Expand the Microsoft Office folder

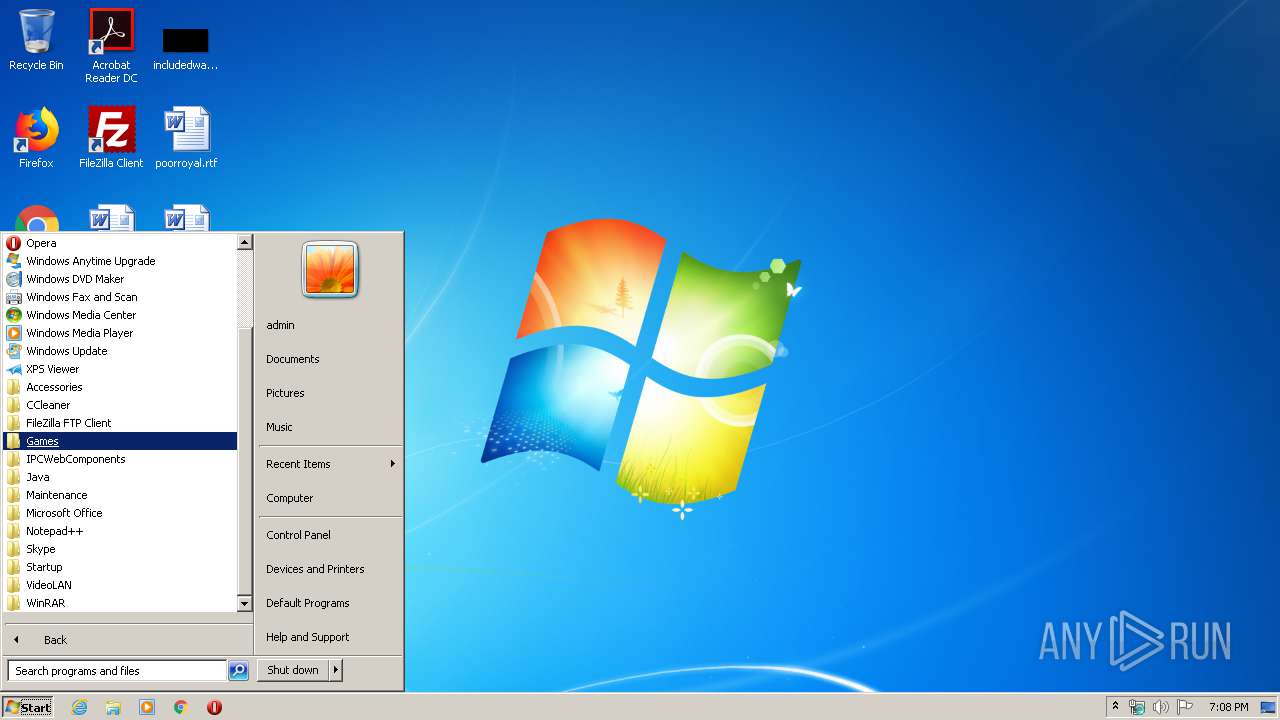pos(120,513)
